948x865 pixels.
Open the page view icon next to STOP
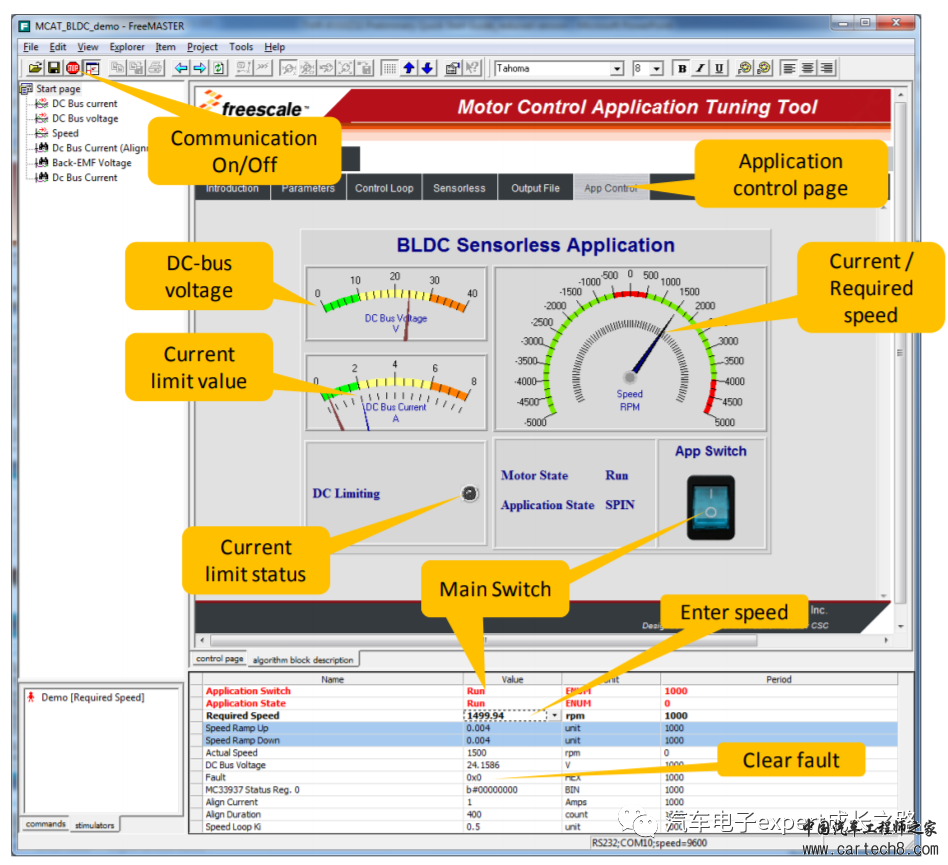[92, 68]
